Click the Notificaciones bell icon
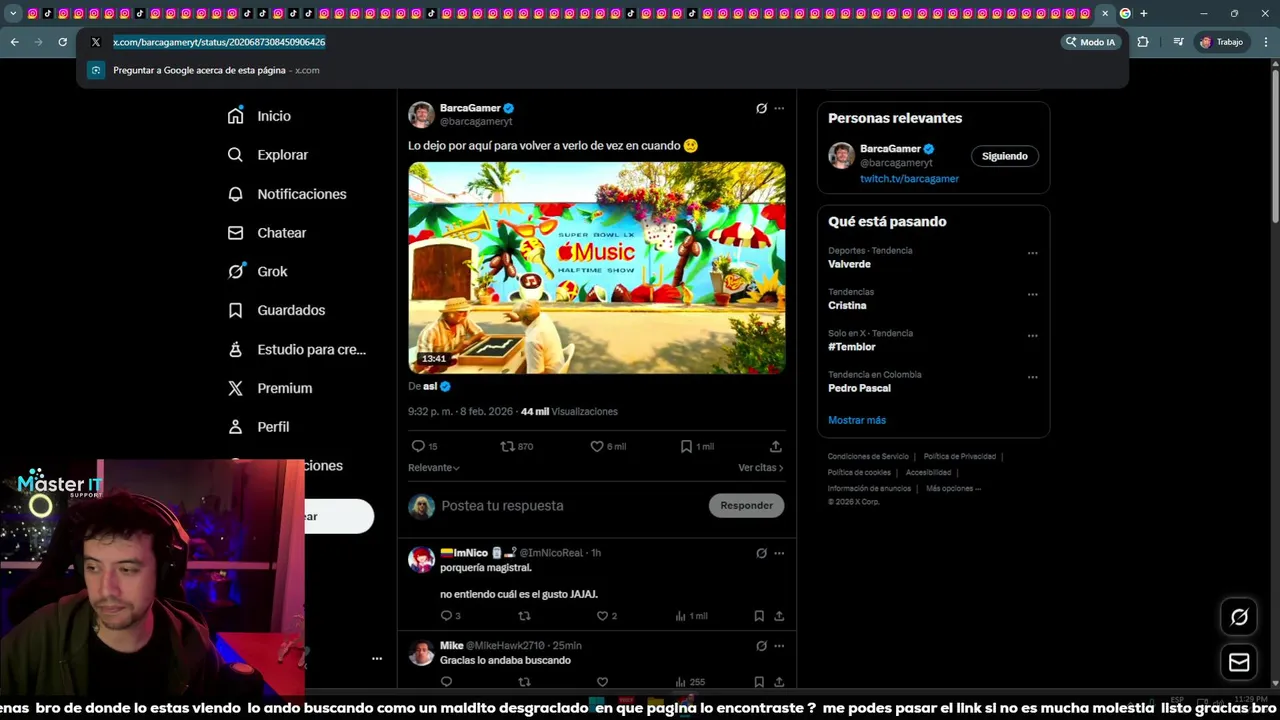 (x=235, y=194)
